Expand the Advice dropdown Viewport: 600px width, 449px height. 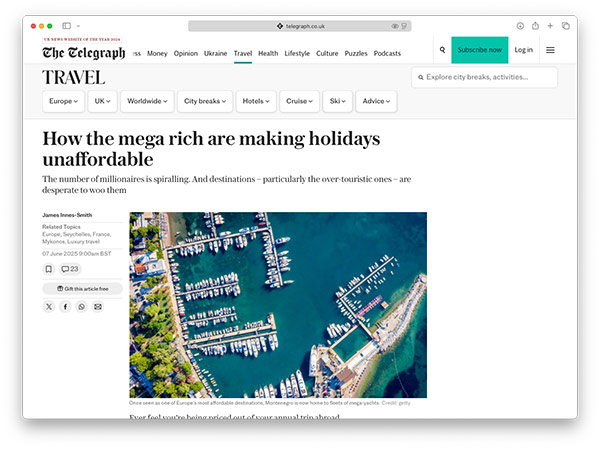pyautogui.click(x=376, y=101)
